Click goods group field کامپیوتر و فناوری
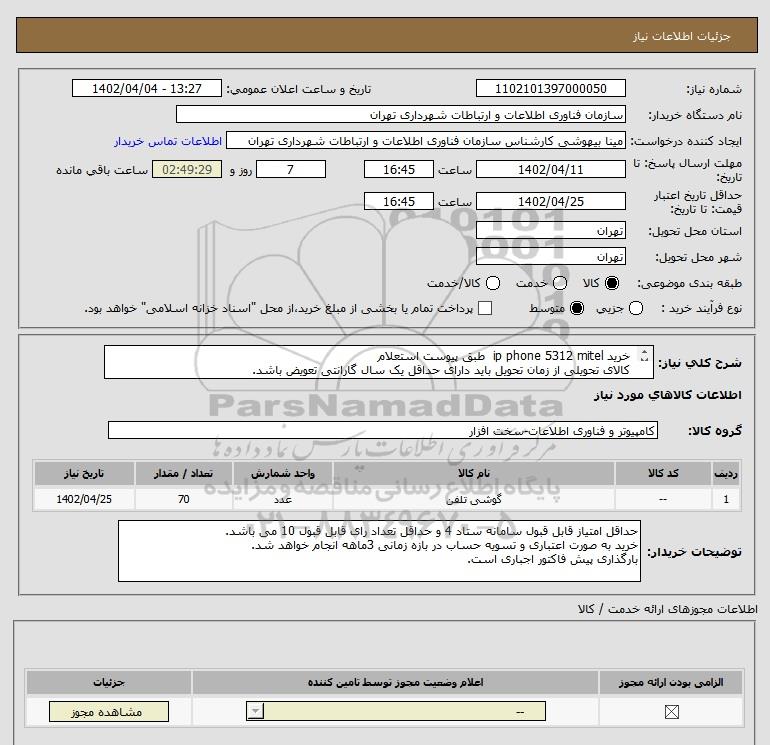This screenshot has height=745, width=770. point(383,431)
